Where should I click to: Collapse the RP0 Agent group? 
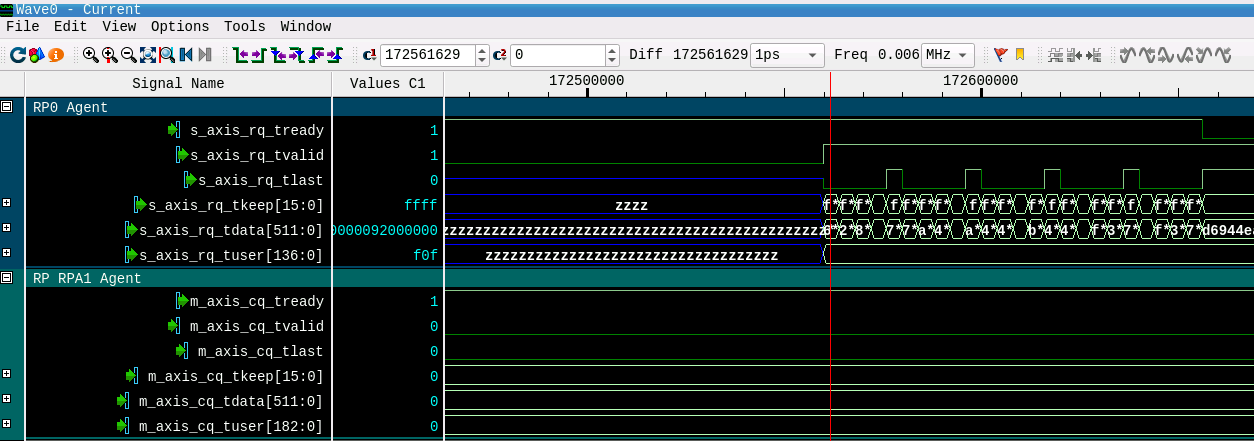tap(7, 106)
